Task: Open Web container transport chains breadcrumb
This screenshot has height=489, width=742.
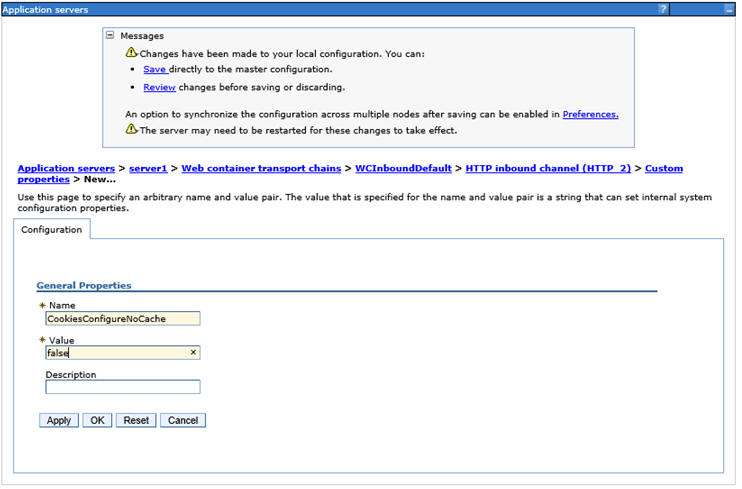Action: pos(261,168)
